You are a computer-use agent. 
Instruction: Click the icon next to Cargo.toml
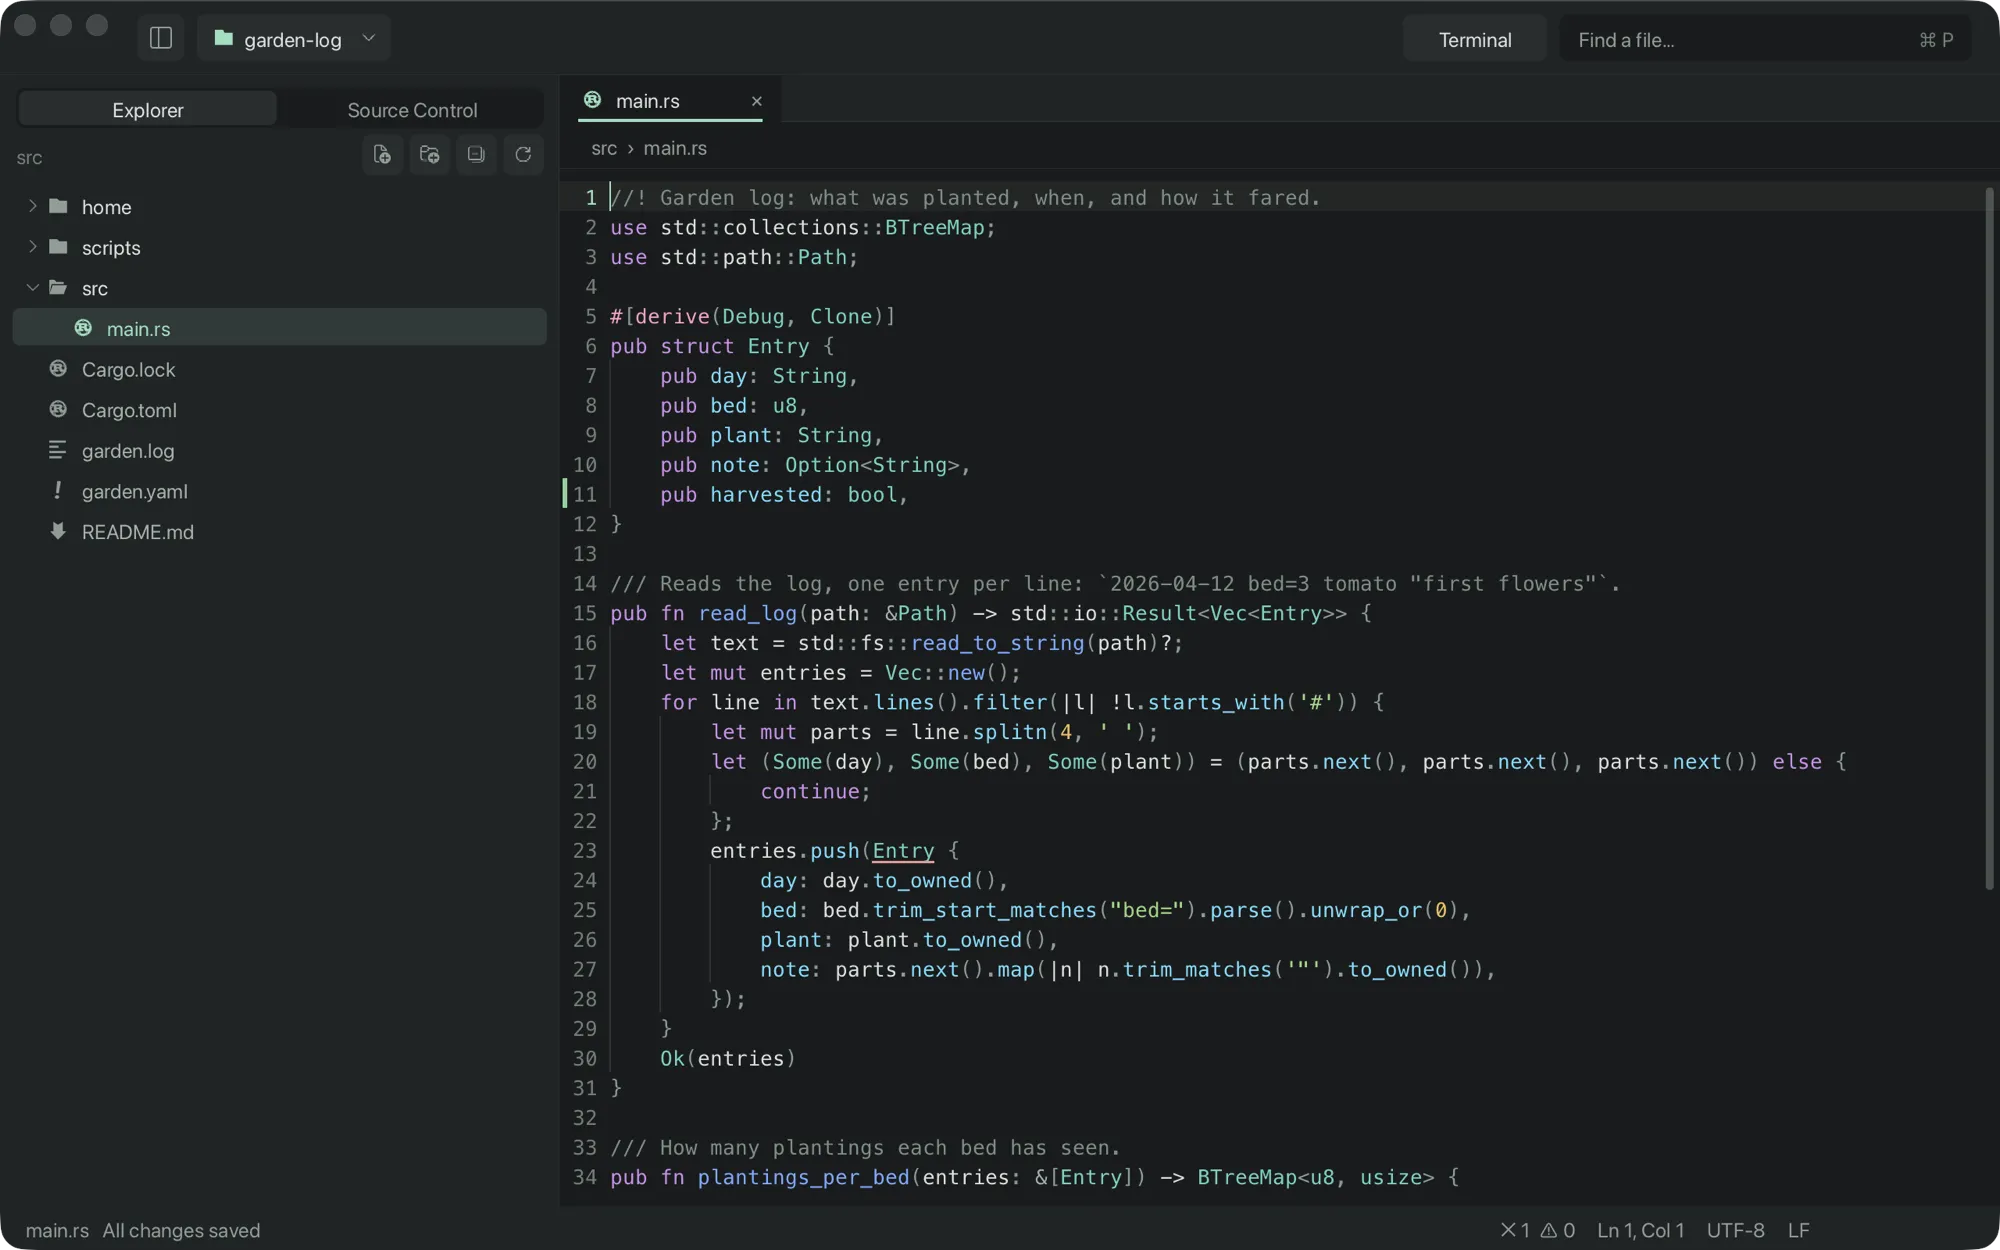click(59, 410)
